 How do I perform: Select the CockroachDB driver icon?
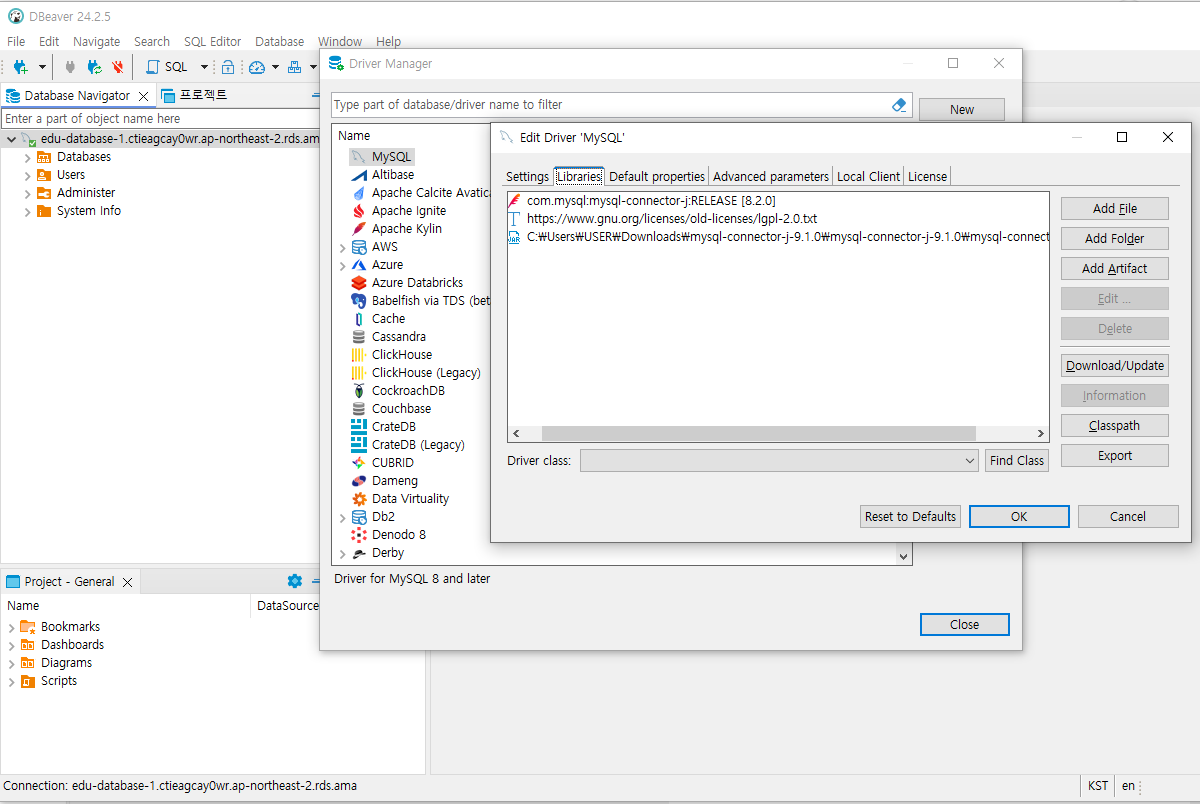[x=359, y=391]
